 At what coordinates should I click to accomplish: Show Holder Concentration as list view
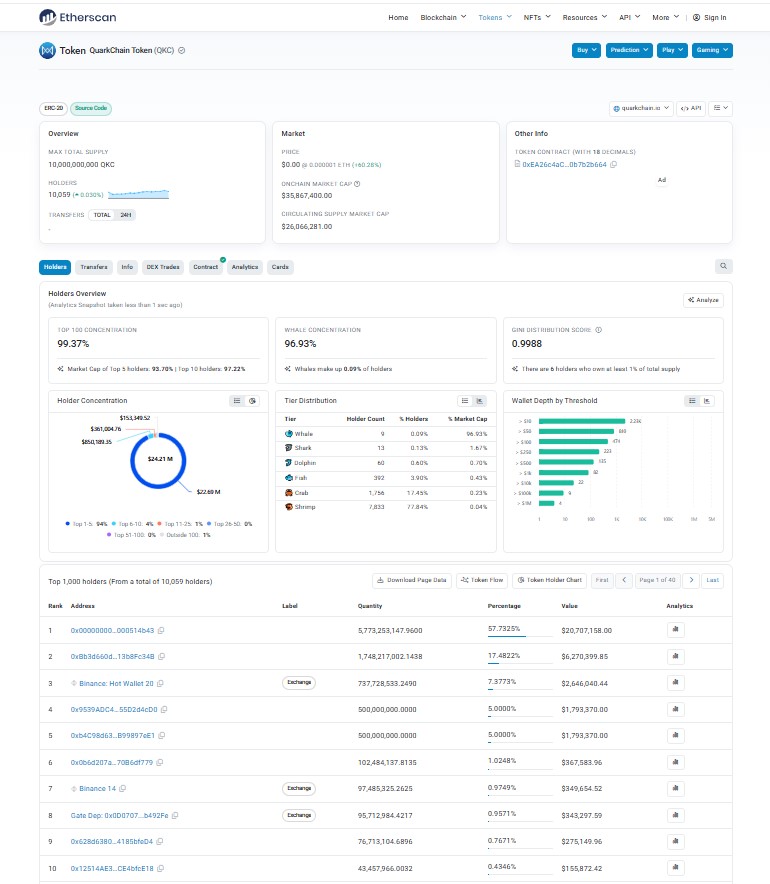pos(237,401)
